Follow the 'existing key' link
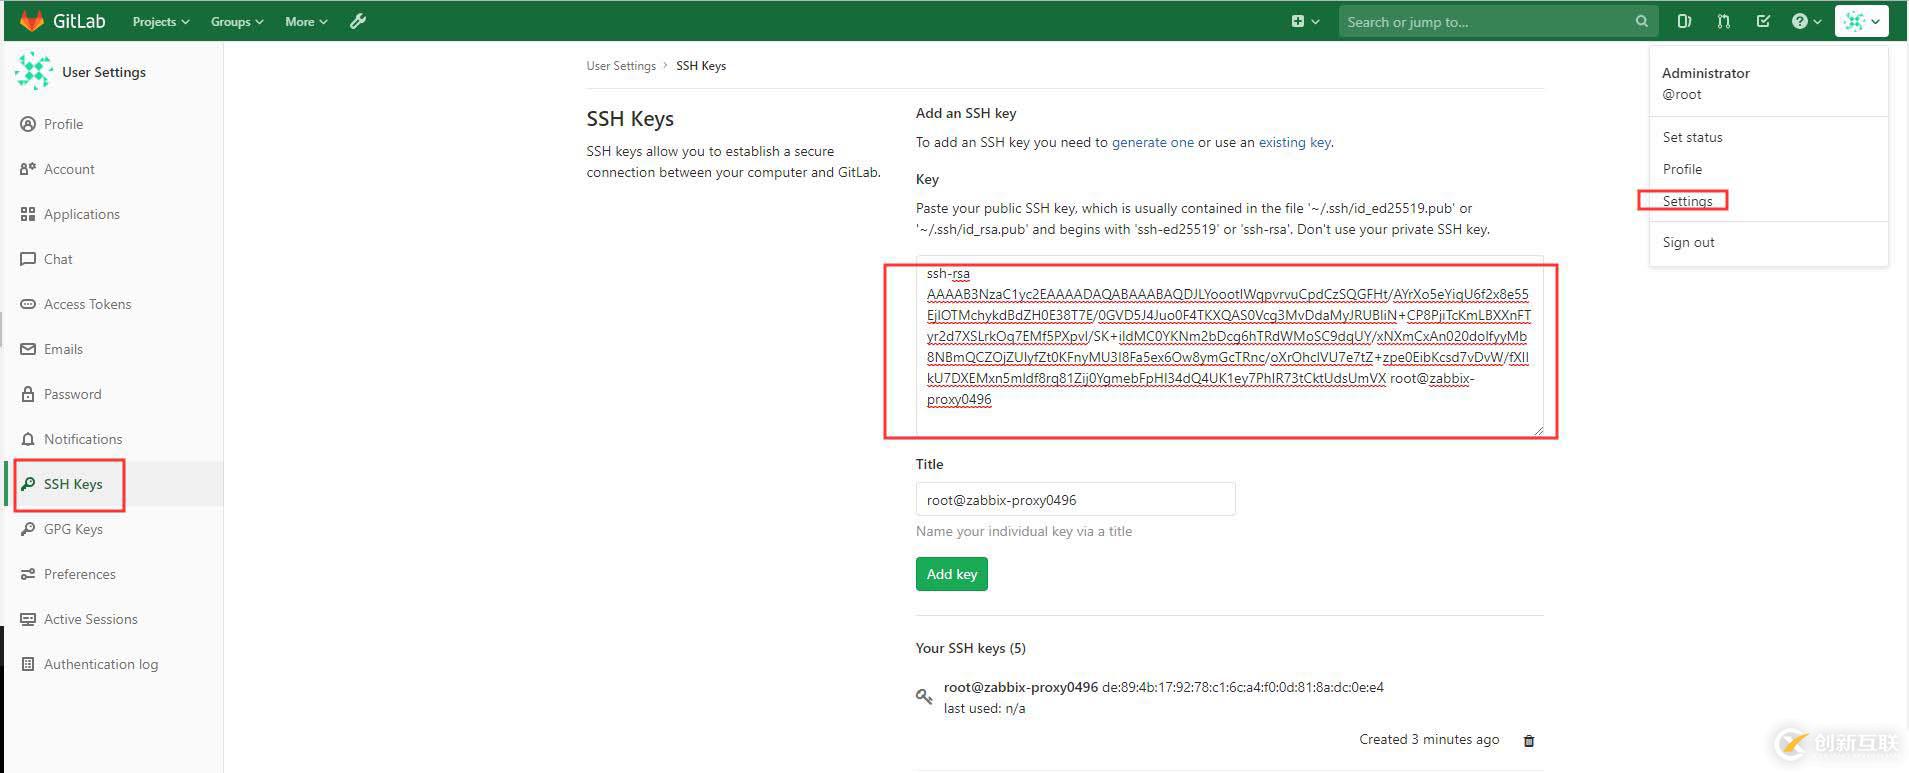1909x773 pixels. (x=1295, y=142)
